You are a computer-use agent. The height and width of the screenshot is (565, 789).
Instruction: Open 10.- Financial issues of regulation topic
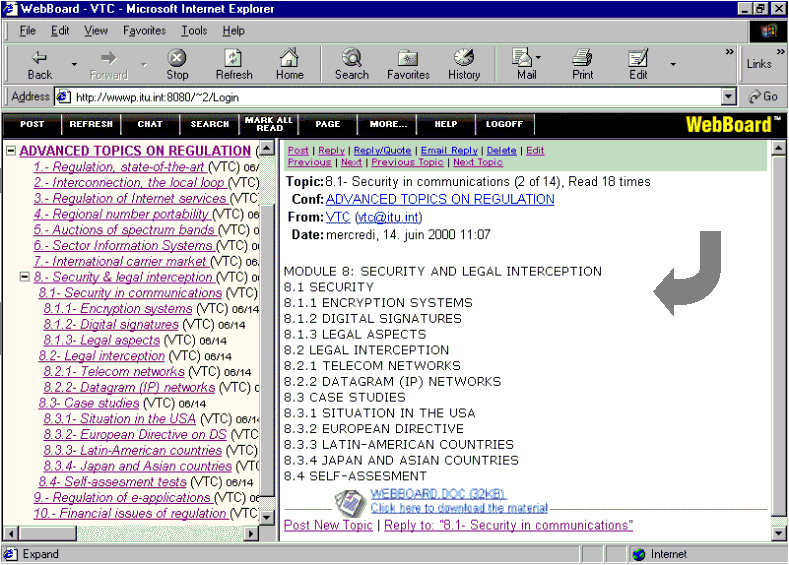click(x=131, y=514)
